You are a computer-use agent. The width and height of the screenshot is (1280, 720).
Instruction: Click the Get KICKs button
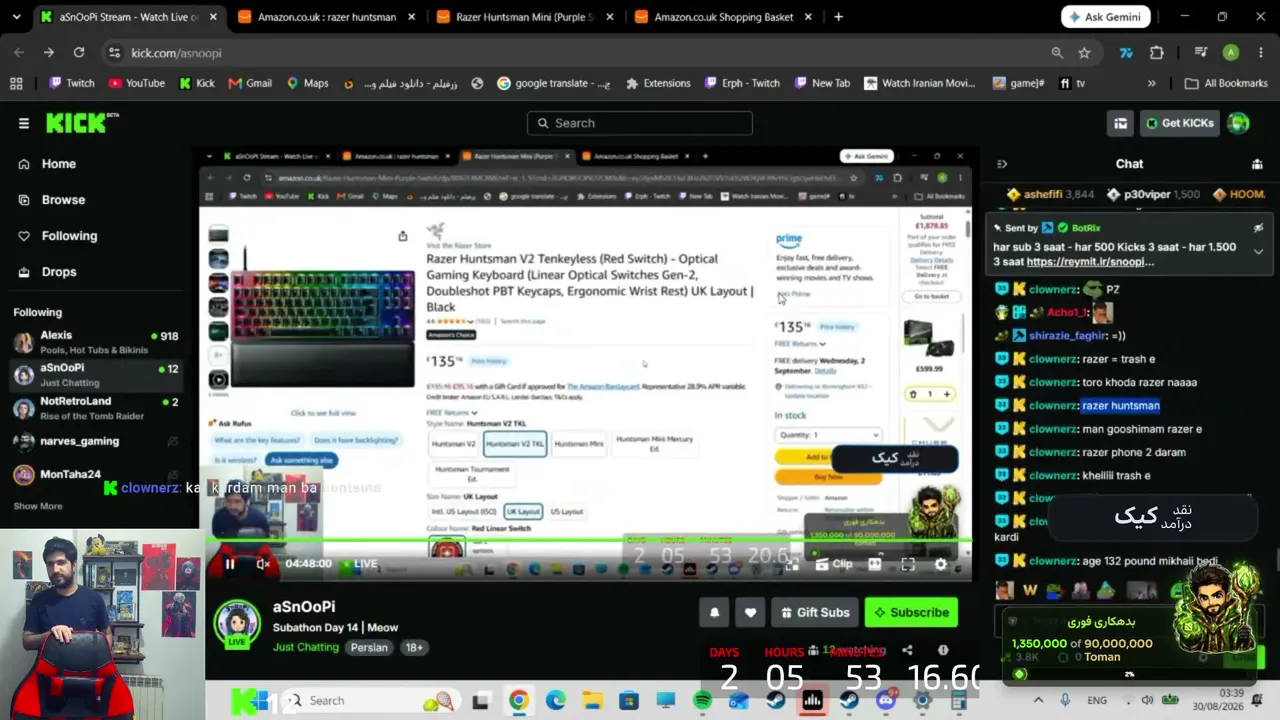point(1180,123)
